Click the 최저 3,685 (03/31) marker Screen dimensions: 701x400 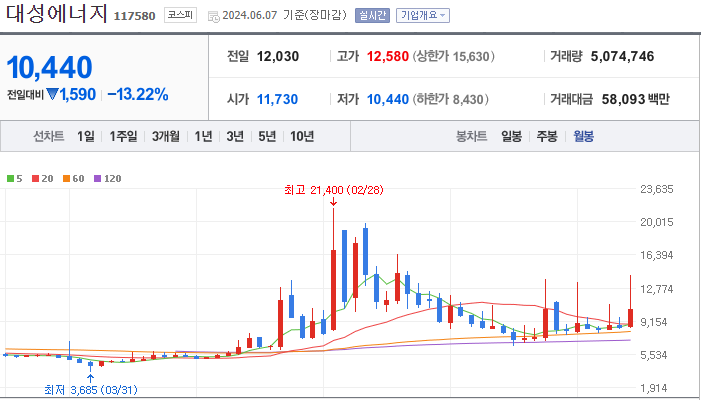[91, 390]
